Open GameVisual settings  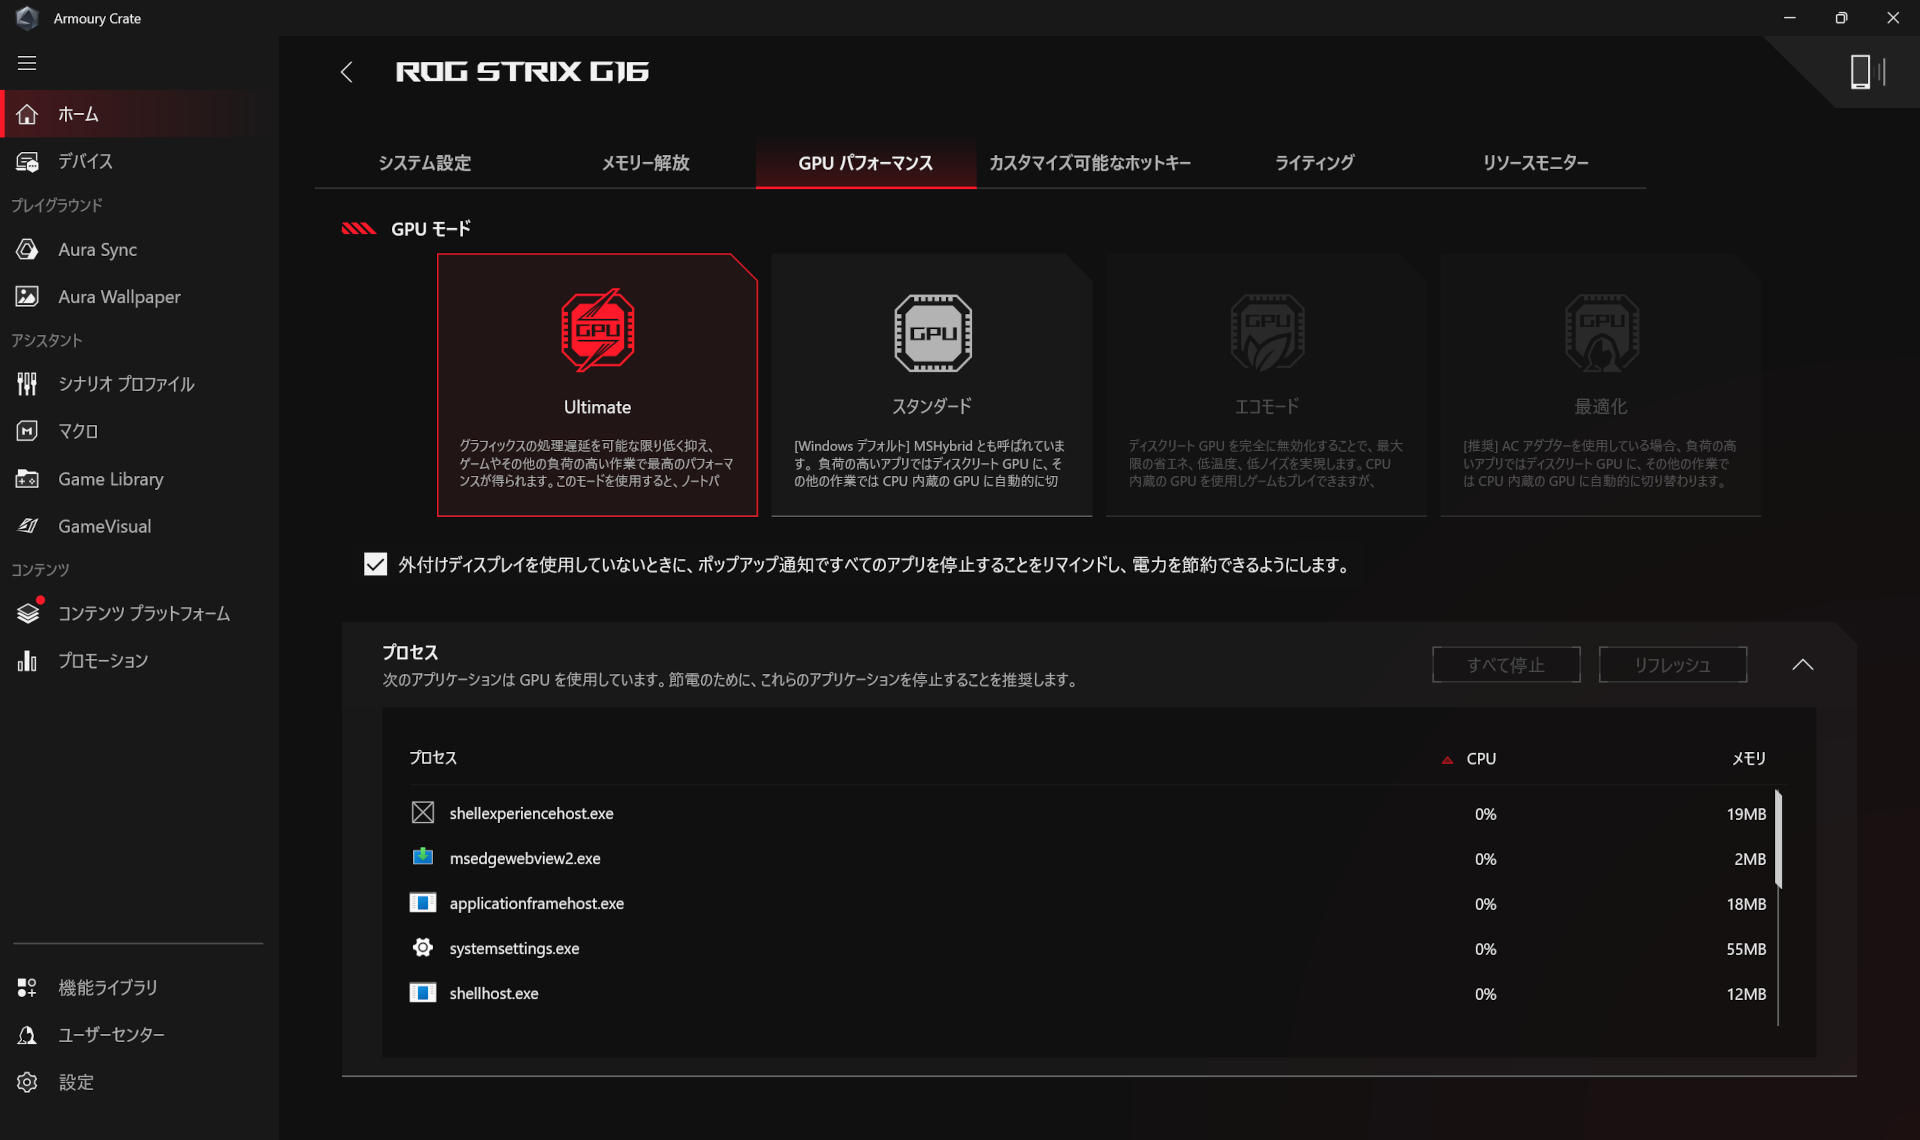[x=103, y=526]
